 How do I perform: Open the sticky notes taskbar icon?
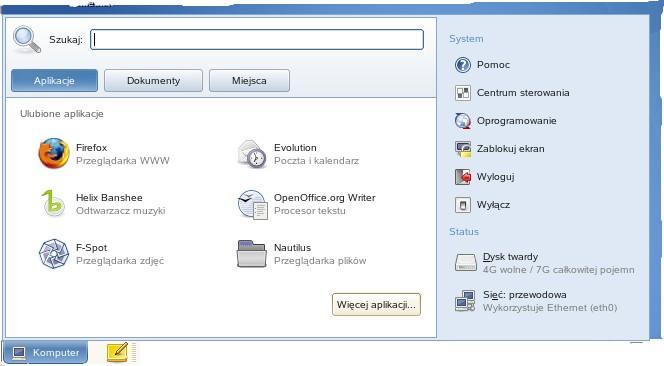coord(118,352)
